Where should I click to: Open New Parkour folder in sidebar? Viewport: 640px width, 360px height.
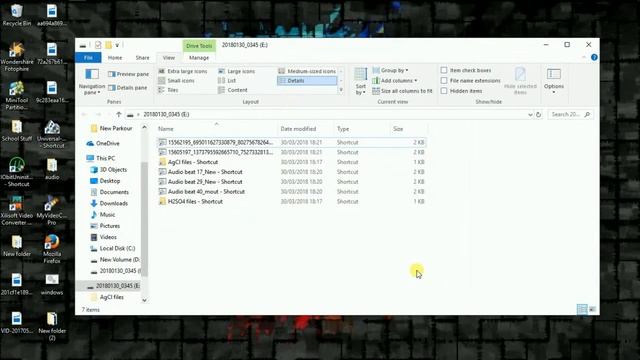coord(111,128)
